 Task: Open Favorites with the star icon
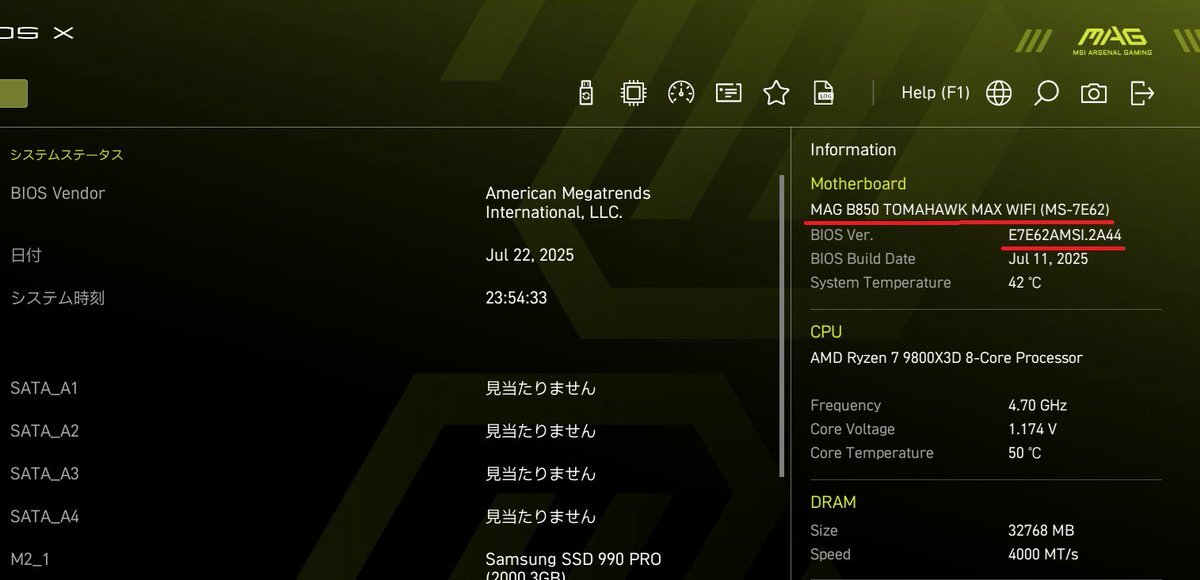tap(776, 93)
